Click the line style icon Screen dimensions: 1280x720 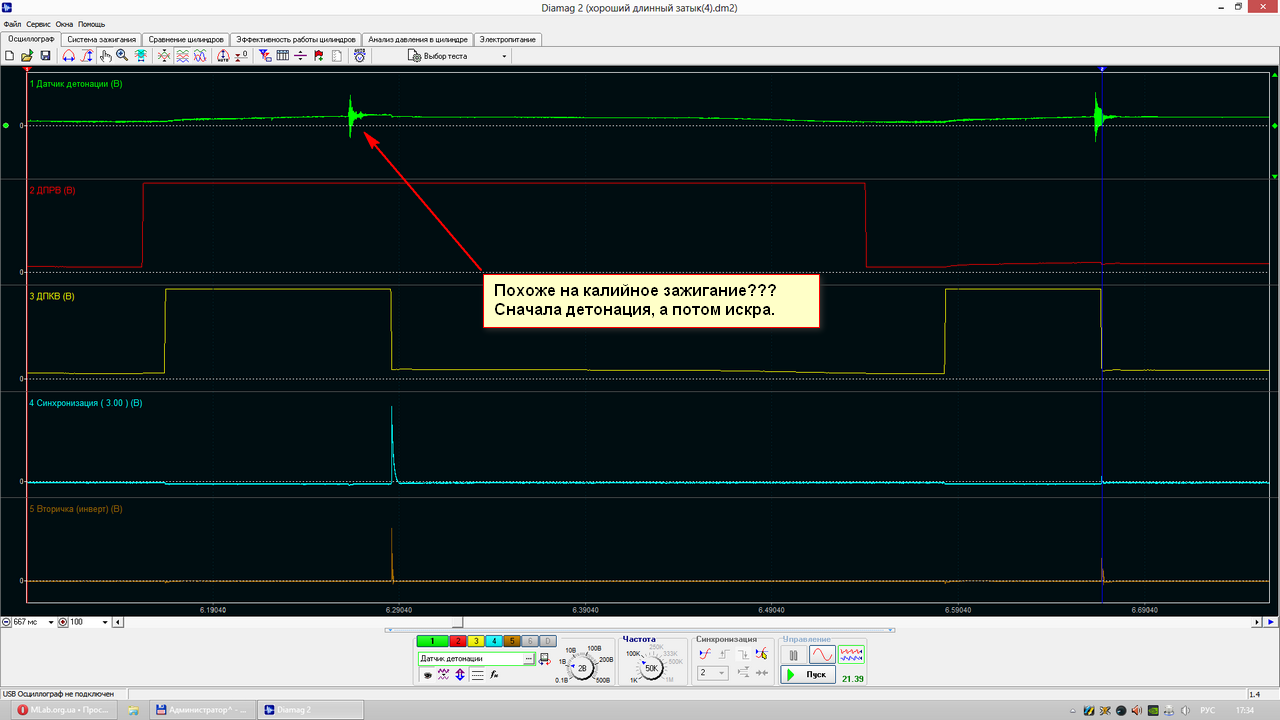tap(478, 675)
